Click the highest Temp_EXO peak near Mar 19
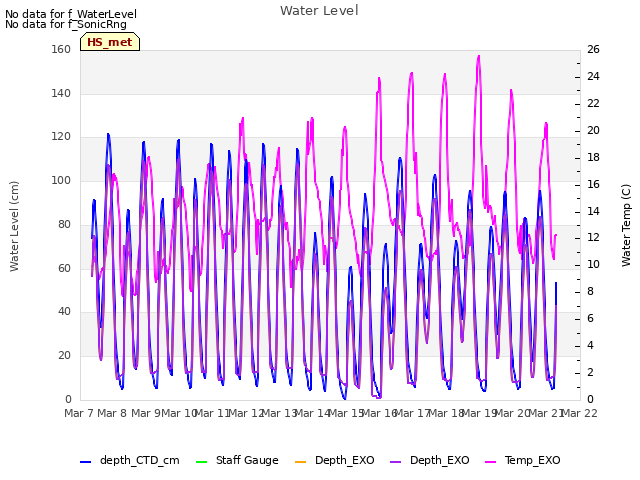Image resolution: width=640 pixels, height=480 pixels. click(479, 56)
